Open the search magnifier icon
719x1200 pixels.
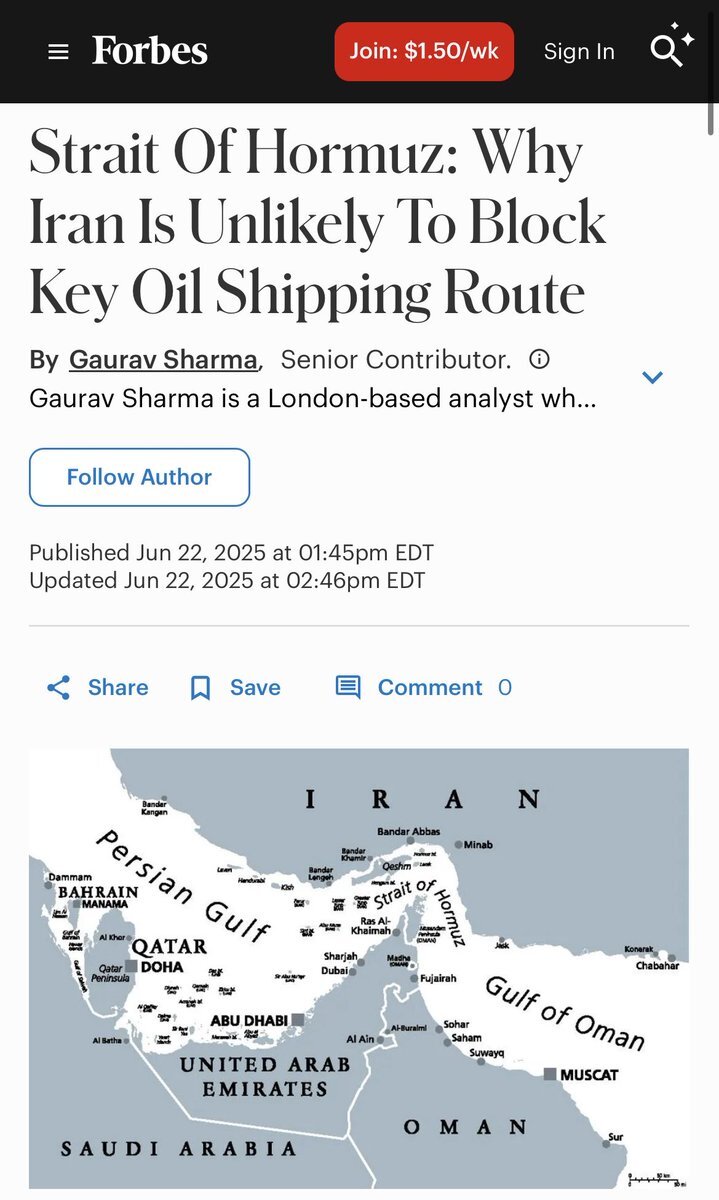(x=672, y=46)
